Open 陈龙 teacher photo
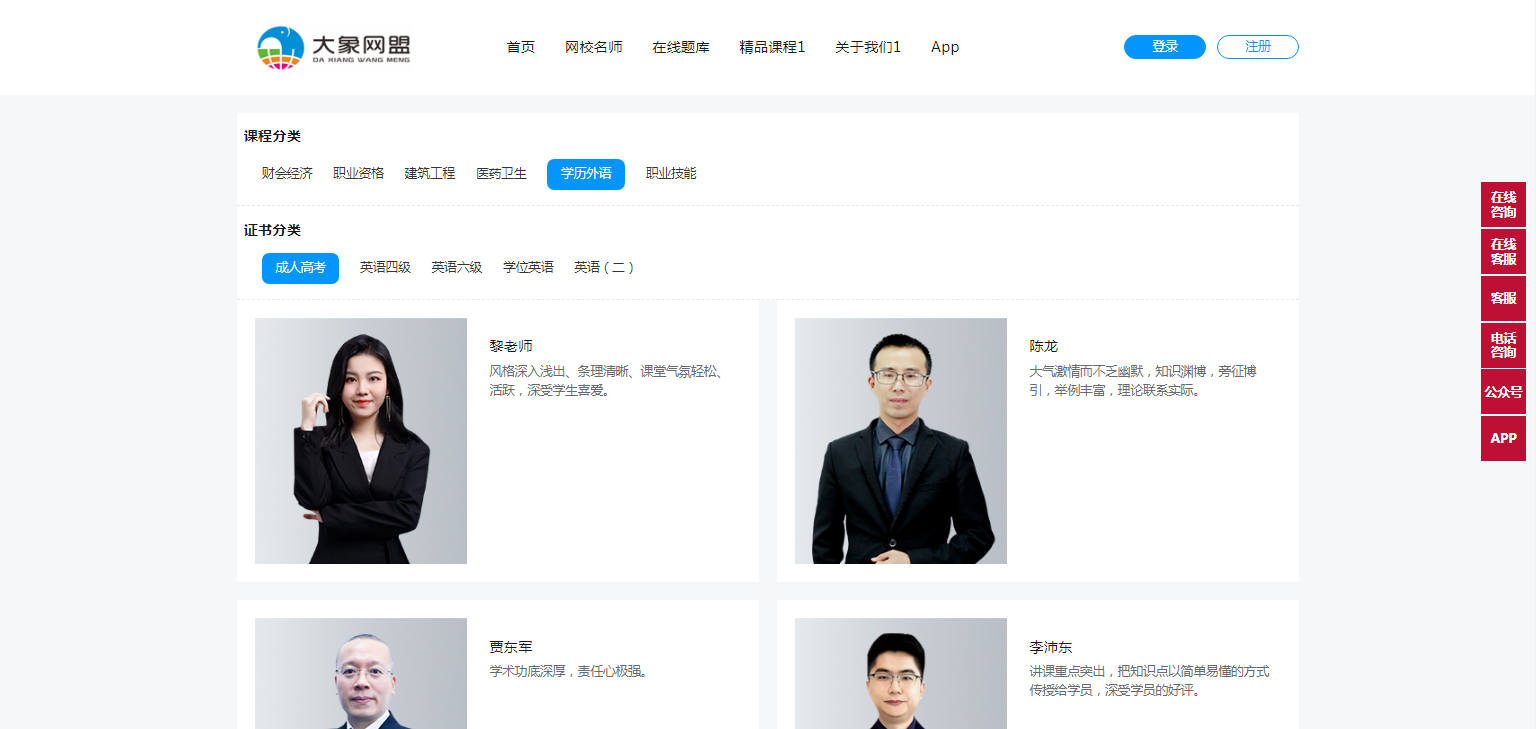The width and height of the screenshot is (1536, 729). pyautogui.click(x=901, y=441)
